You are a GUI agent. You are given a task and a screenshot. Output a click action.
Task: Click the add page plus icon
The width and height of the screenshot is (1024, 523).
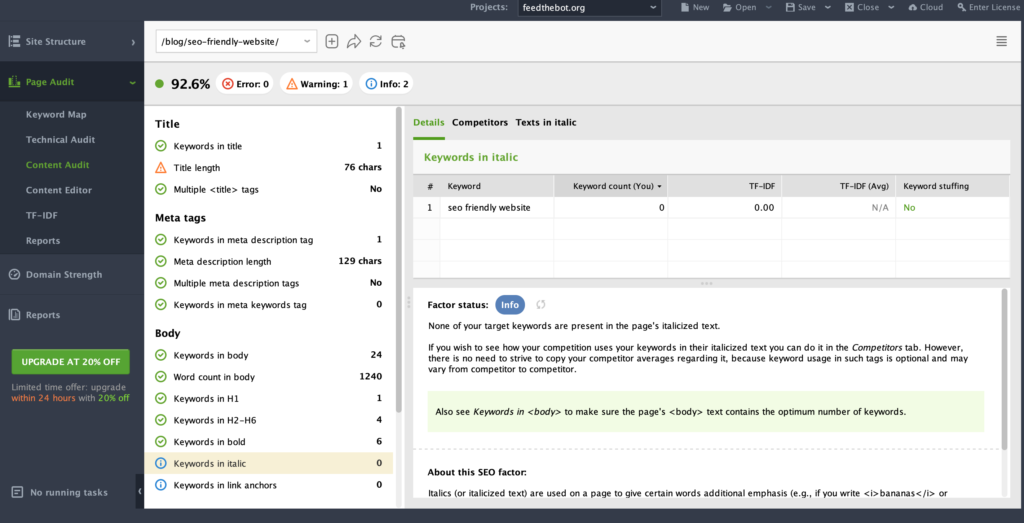[x=332, y=41]
